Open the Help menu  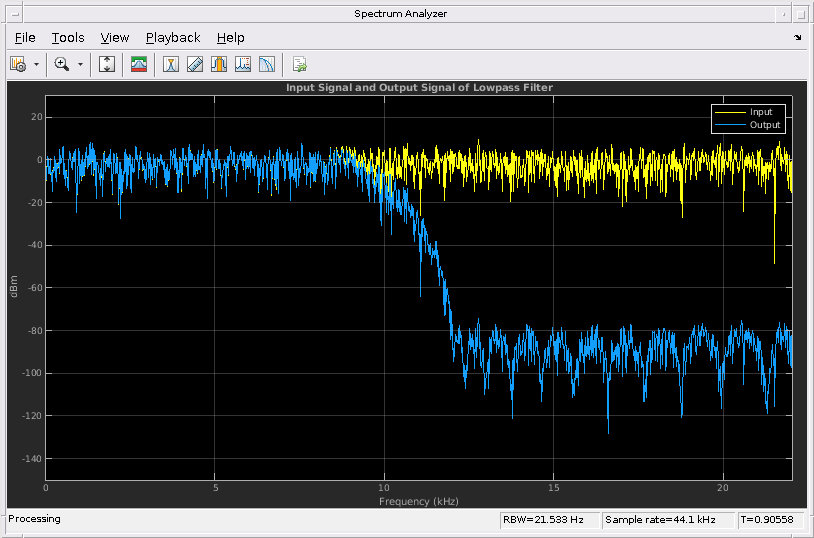coord(230,37)
